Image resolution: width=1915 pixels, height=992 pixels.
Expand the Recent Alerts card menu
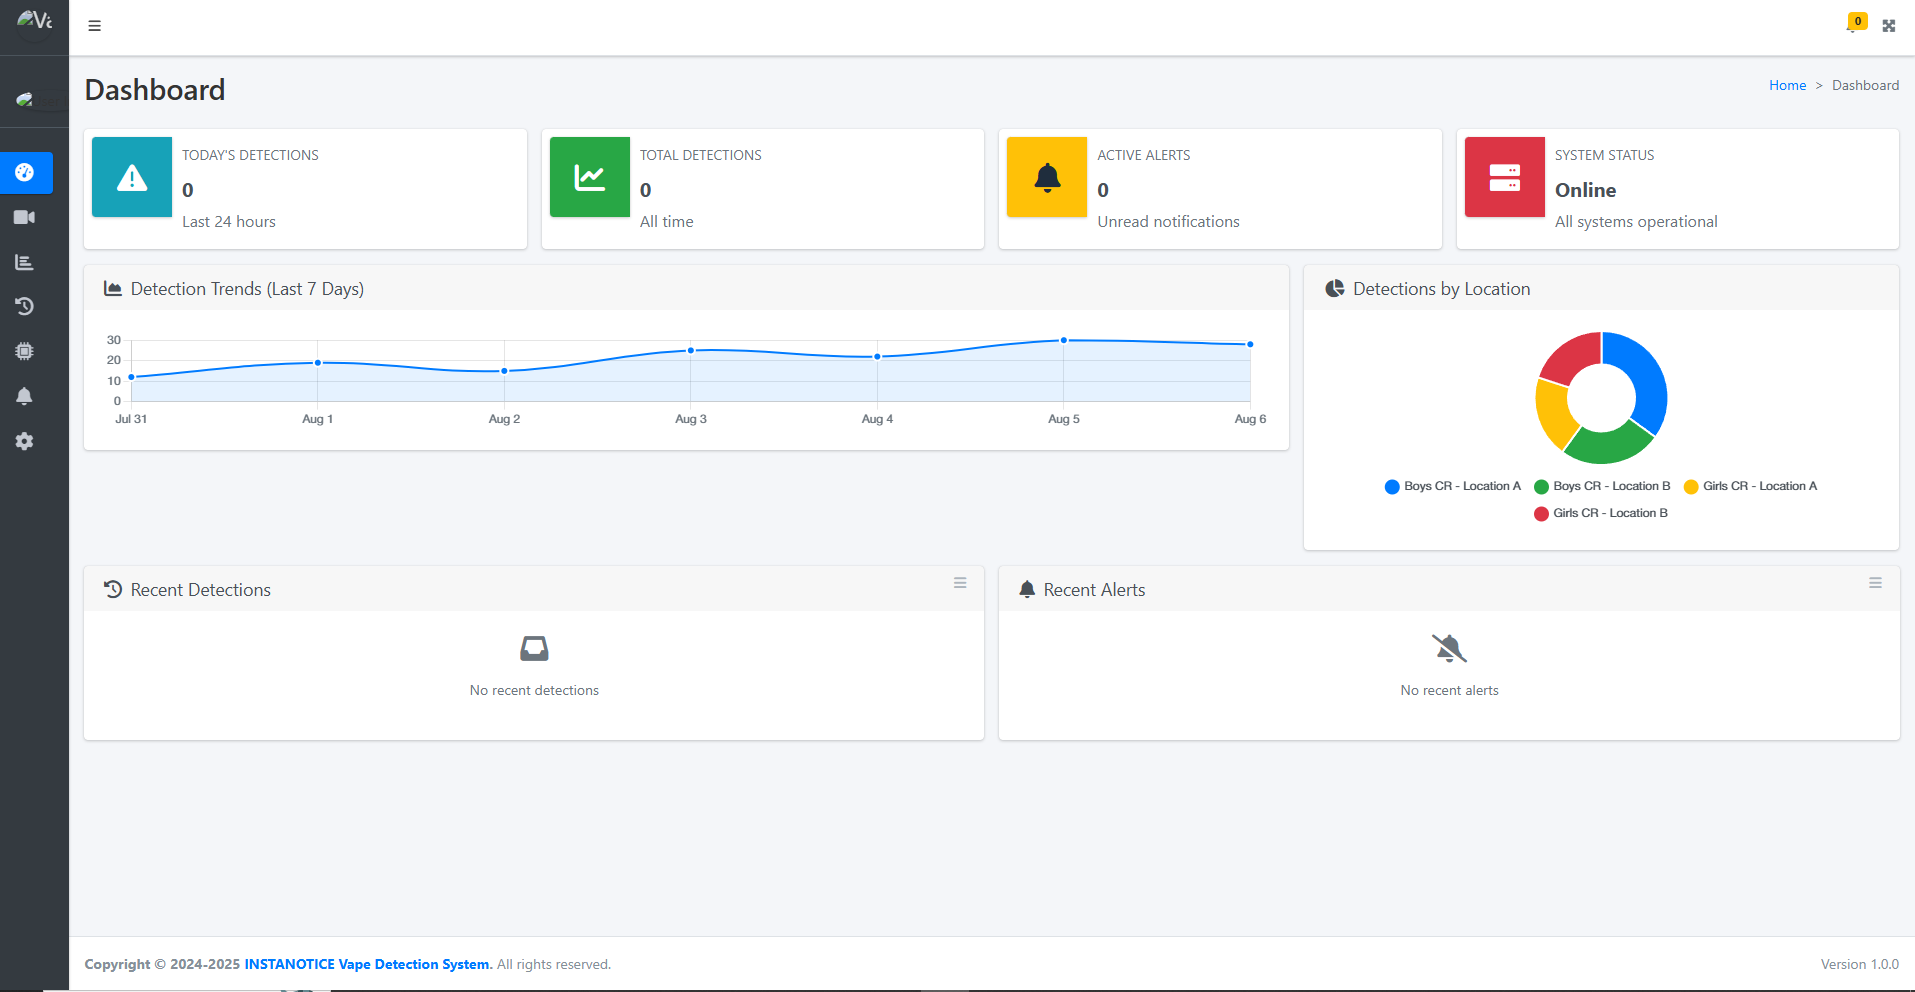pyautogui.click(x=1875, y=583)
